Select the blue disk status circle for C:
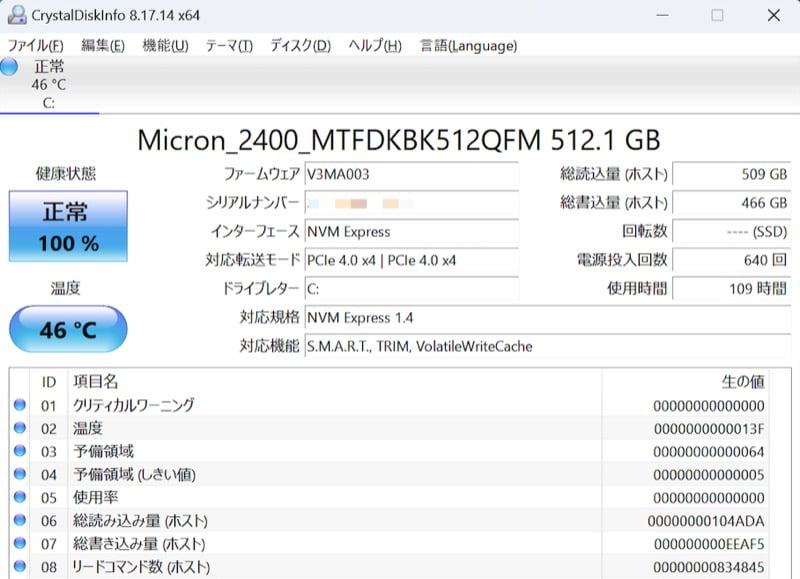 pyautogui.click(x=9, y=67)
